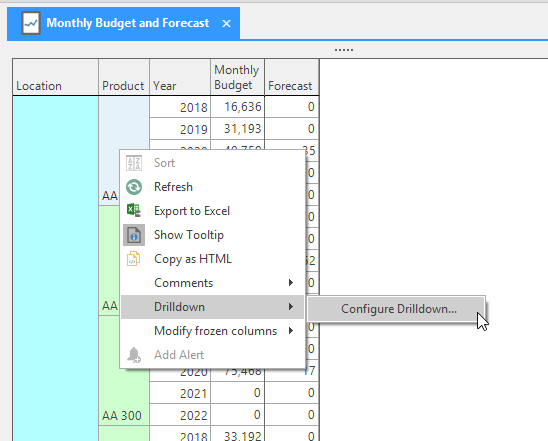Choose Refresh from the context menu
The width and height of the screenshot is (548, 441).
click(212, 187)
